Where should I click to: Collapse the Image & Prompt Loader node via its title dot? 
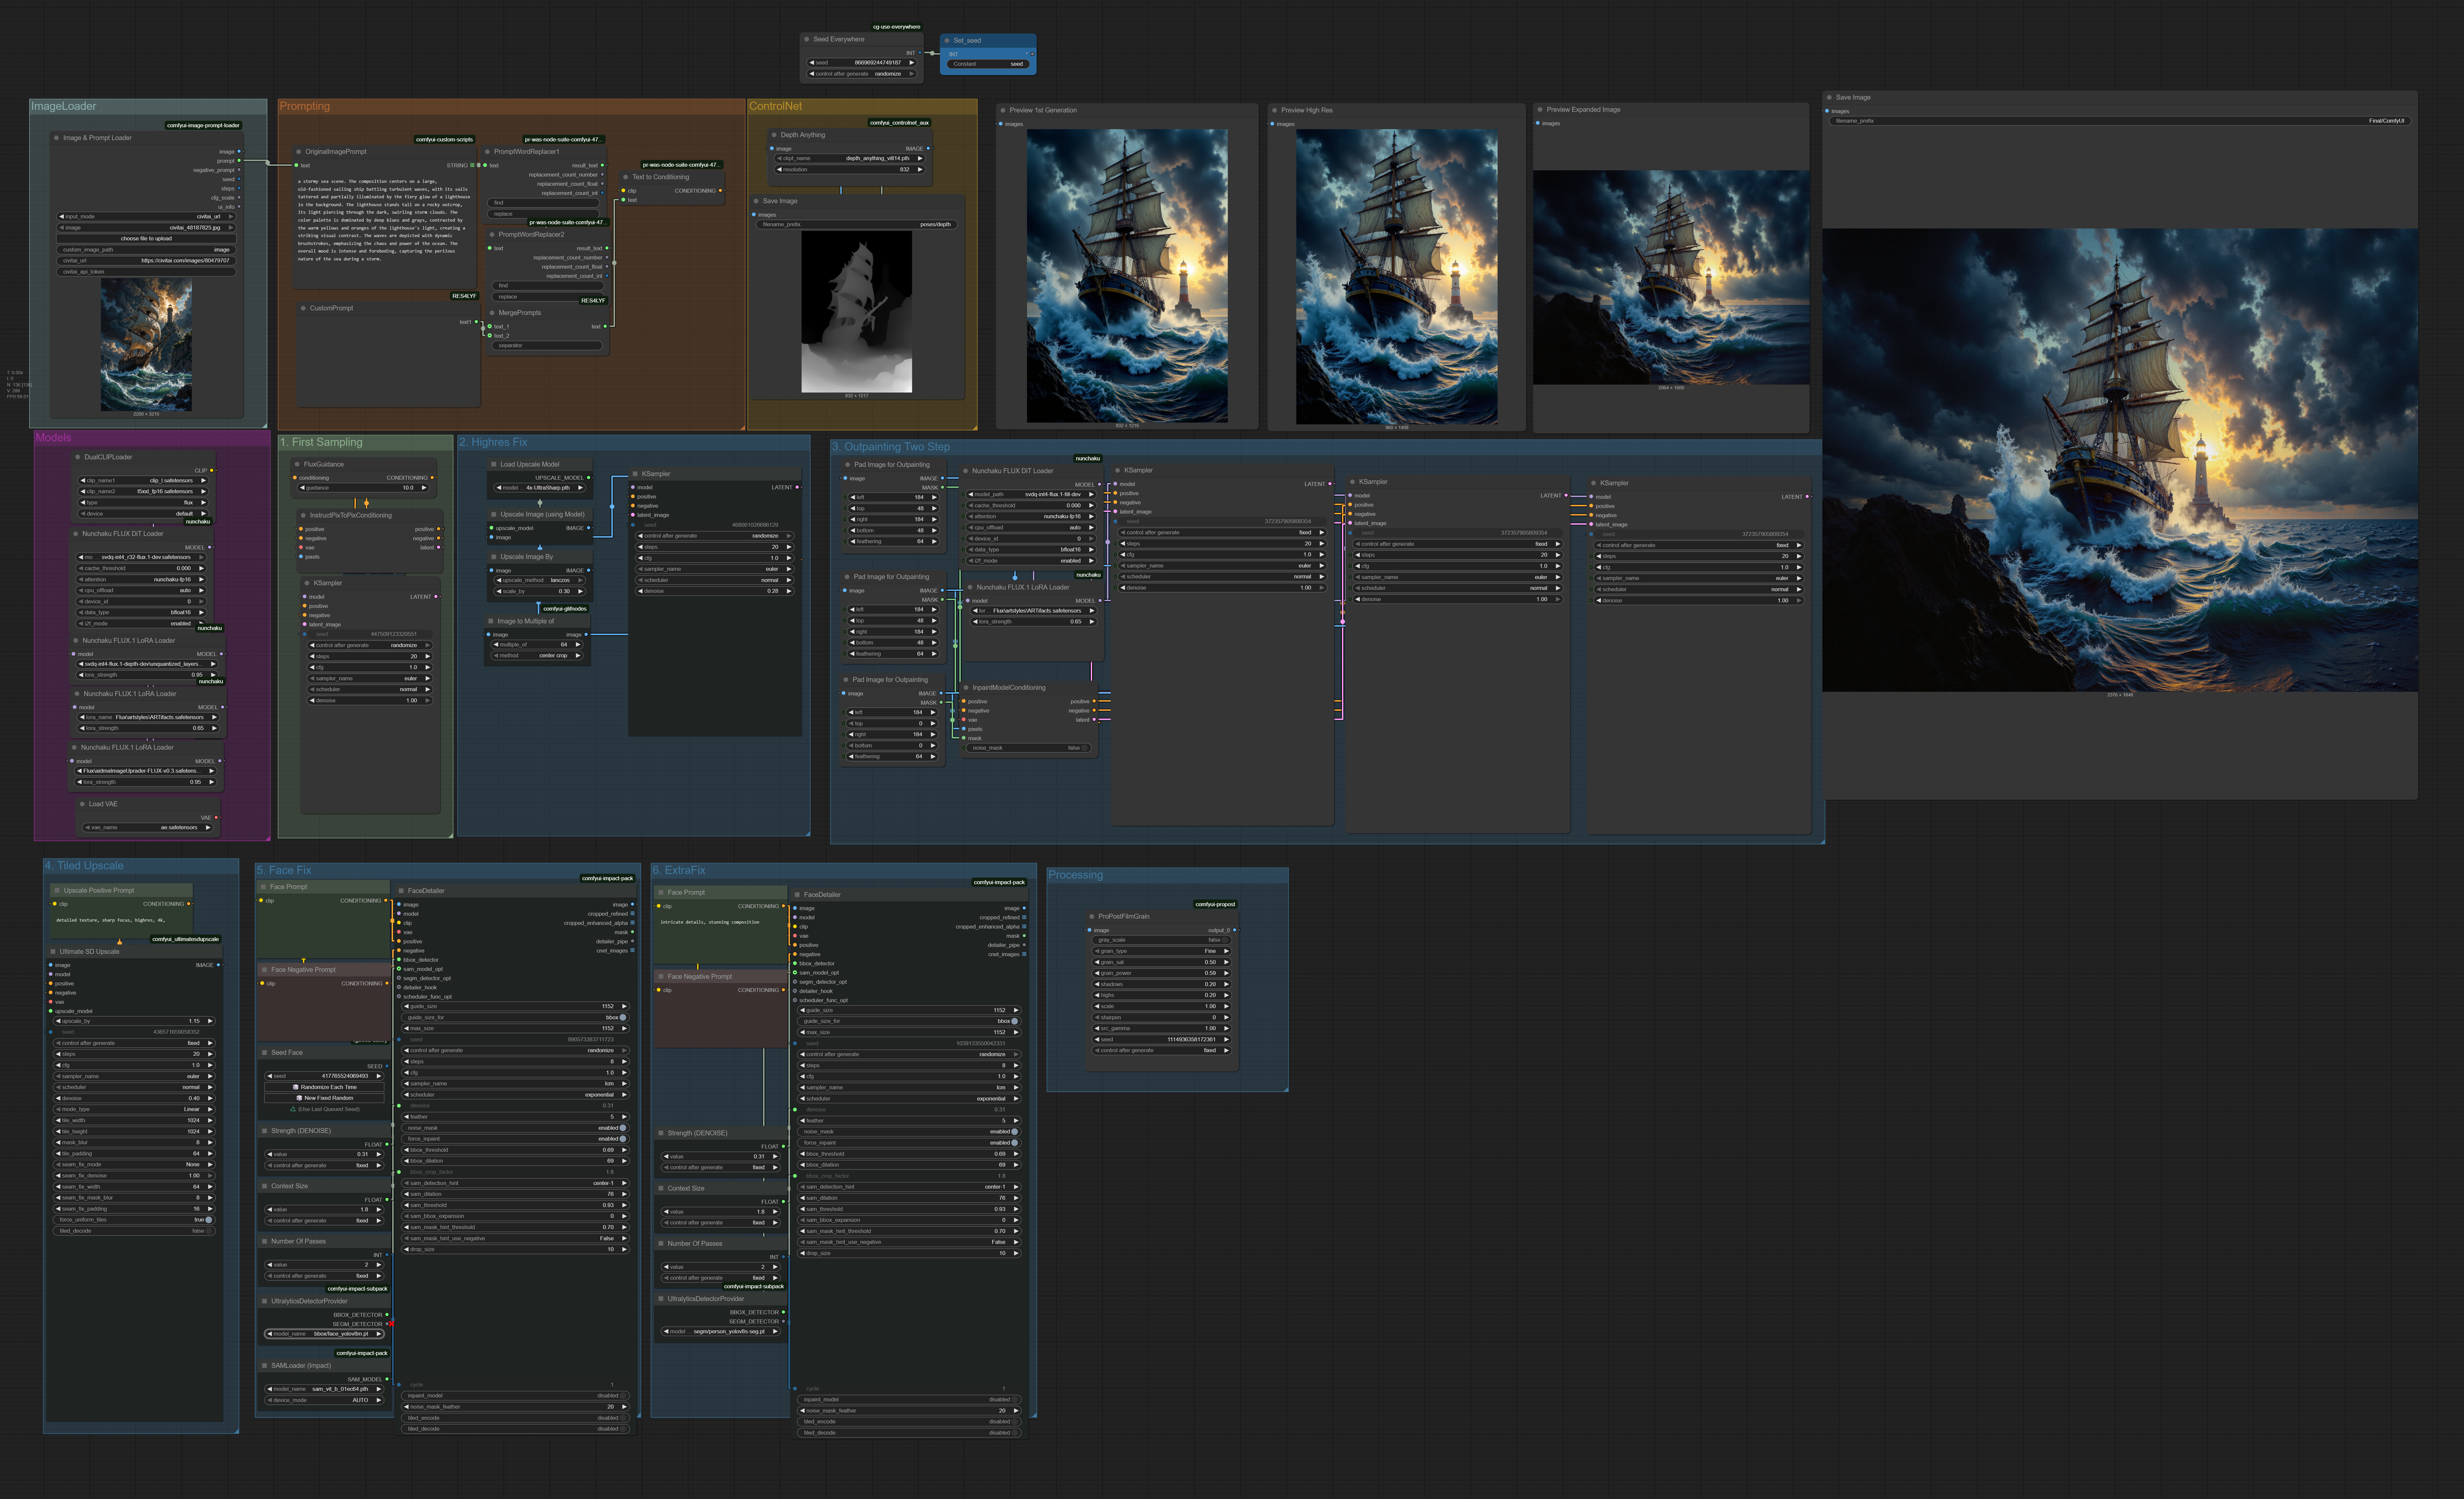[56, 138]
